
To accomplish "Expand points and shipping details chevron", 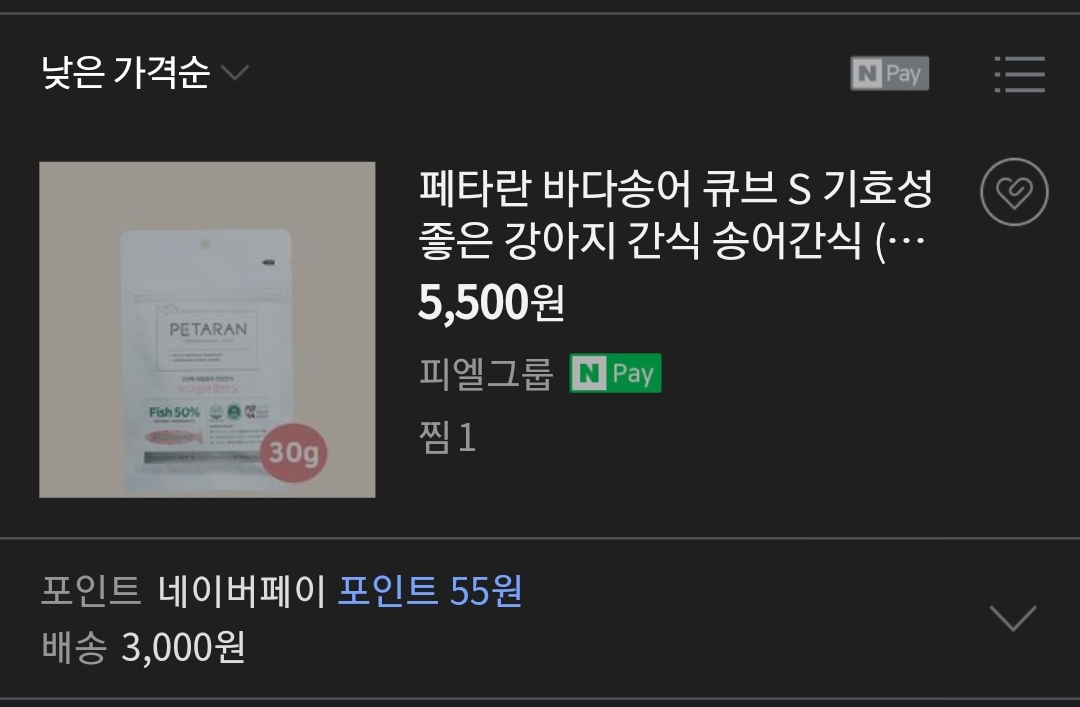I will click(x=1012, y=617).
